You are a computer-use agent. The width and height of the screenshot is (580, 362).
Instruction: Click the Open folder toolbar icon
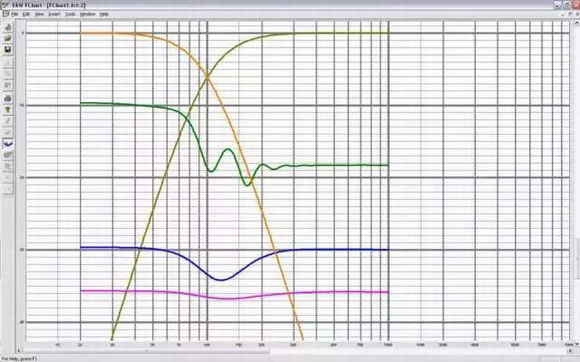[x=8, y=38]
